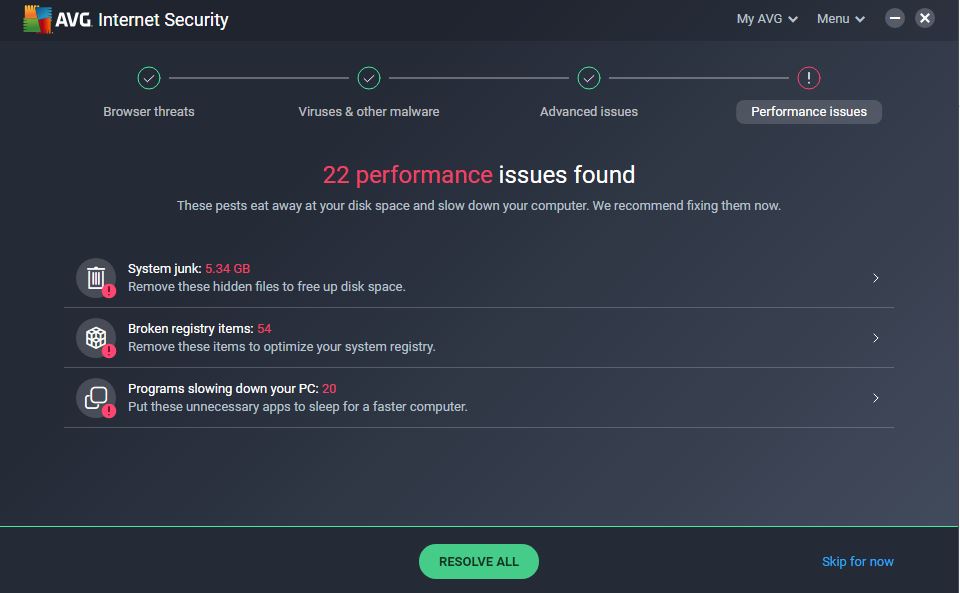Click the Broken registry cube icon
Screen dimensions: 960x593
tap(96, 338)
